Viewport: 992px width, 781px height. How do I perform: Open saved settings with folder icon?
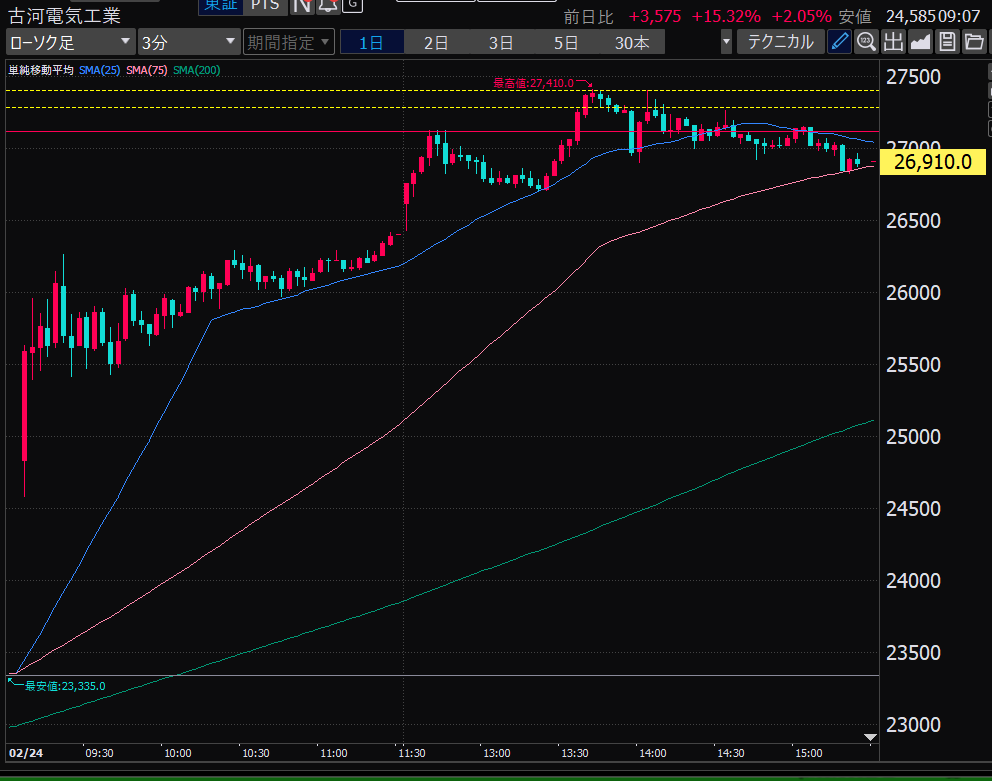click(972, 42)
